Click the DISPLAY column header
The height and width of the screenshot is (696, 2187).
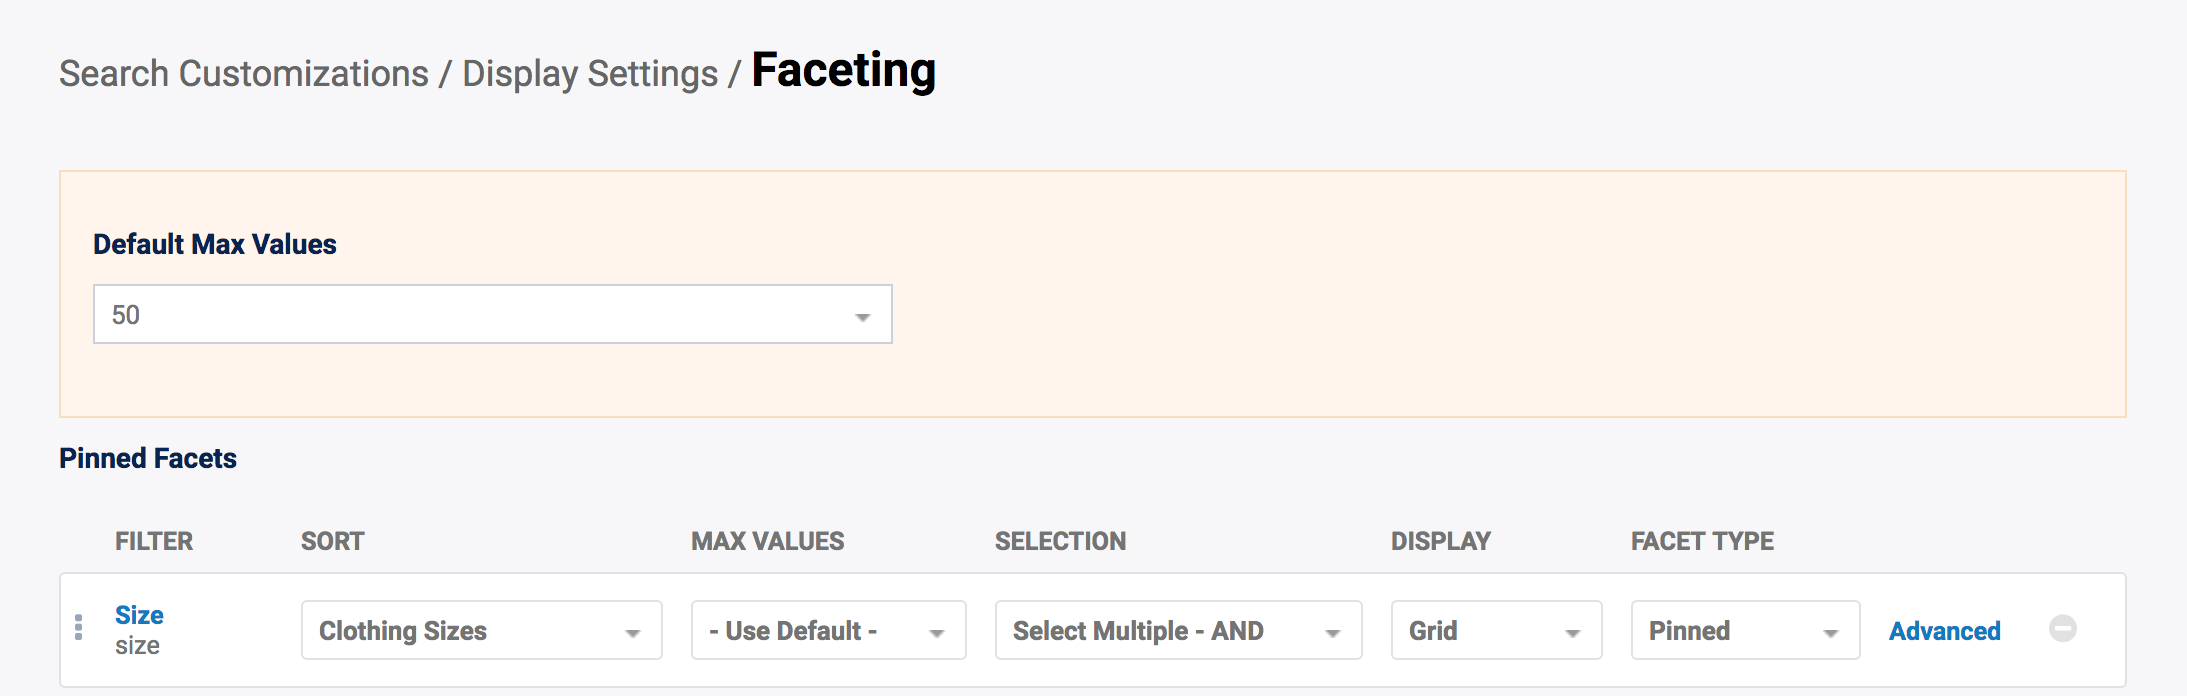[1440, 541]
